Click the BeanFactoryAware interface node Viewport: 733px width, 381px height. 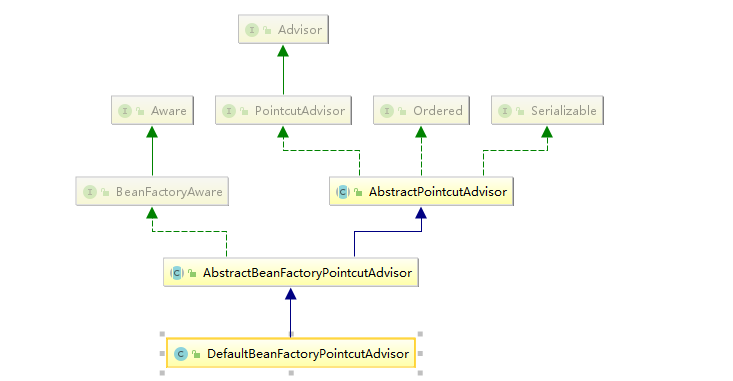click(152, 191)
